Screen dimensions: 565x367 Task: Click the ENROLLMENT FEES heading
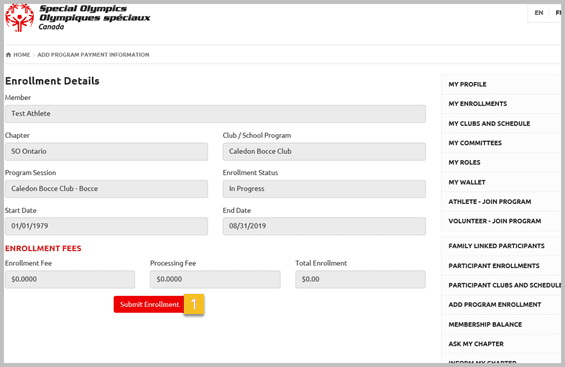click(x=43, y=249)
